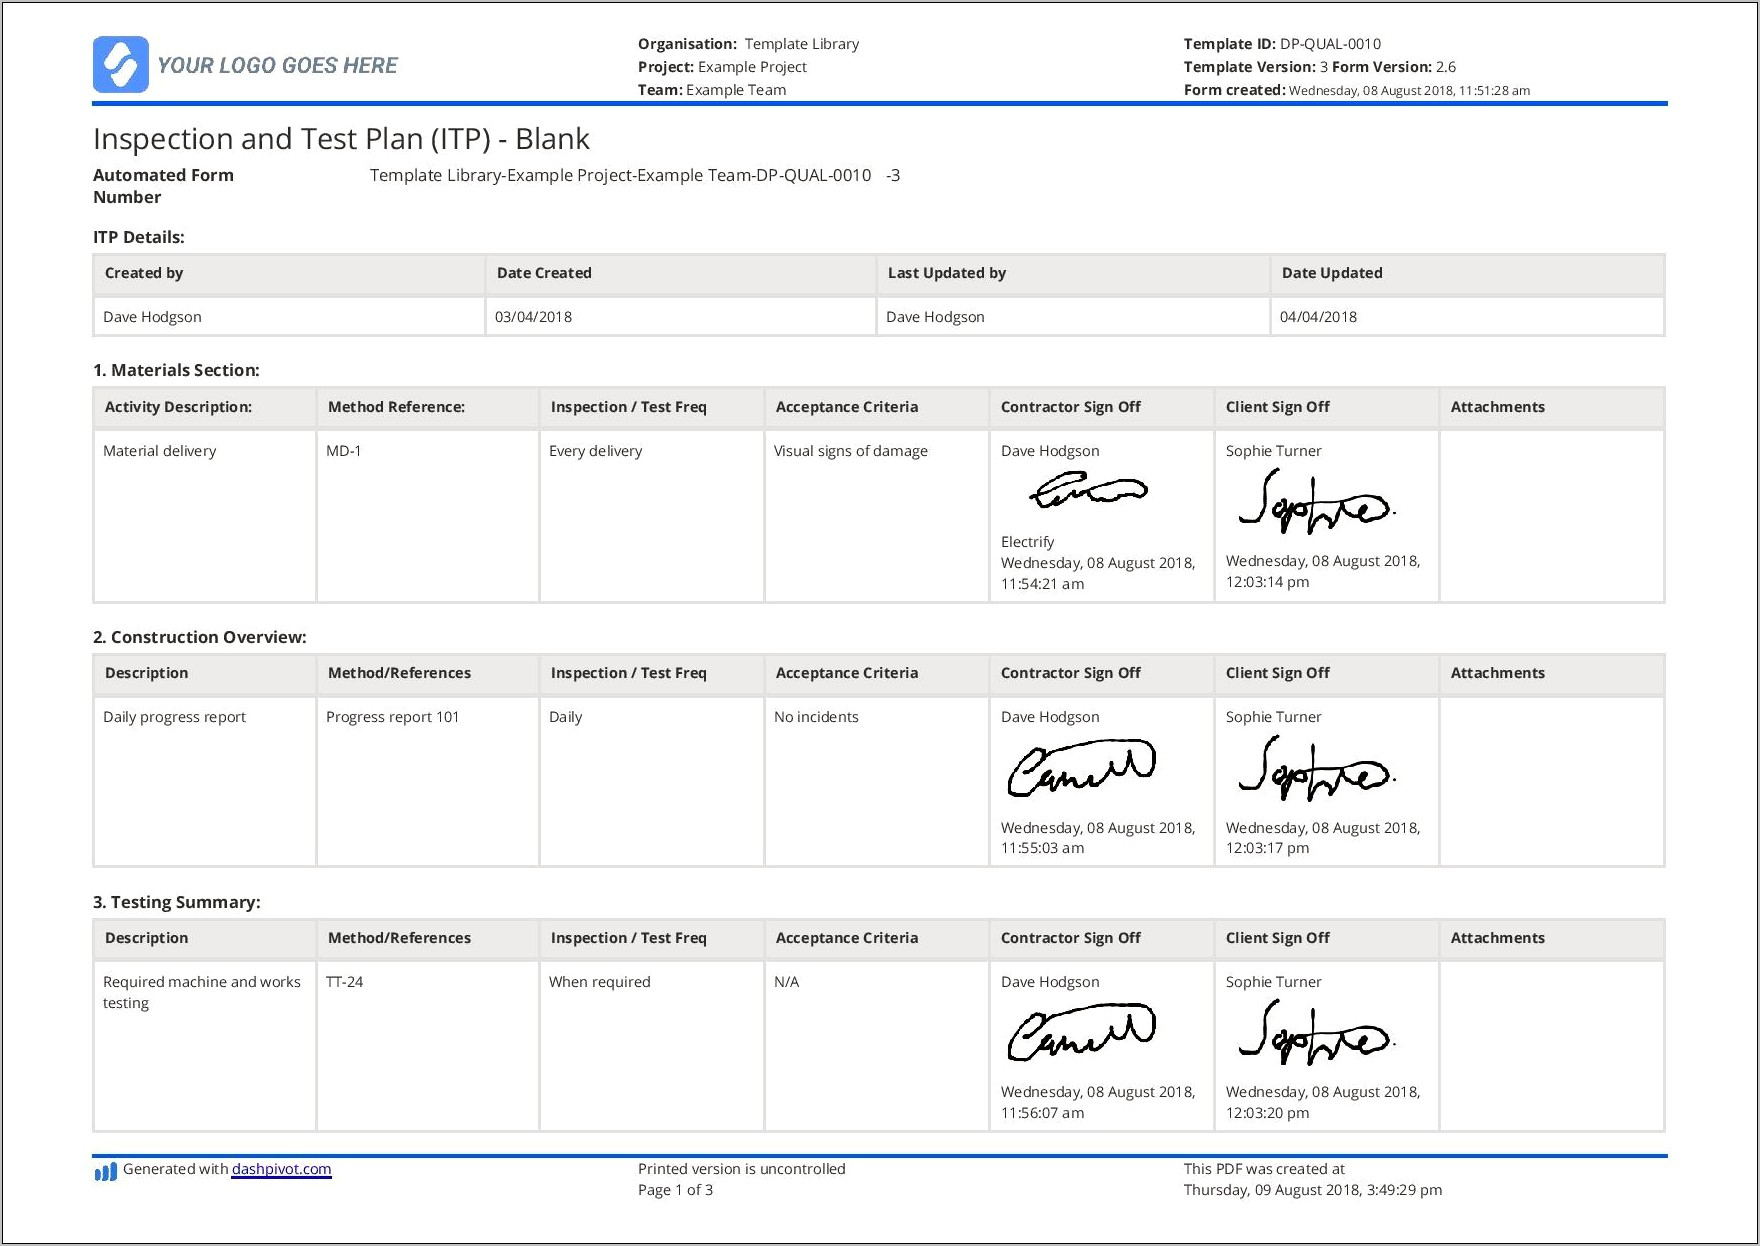Image resolution: width=1760 pixels, height=1246 pixels.
Task: Click Sophie Turner's signature in Construction Overview
Action: 1316,768
